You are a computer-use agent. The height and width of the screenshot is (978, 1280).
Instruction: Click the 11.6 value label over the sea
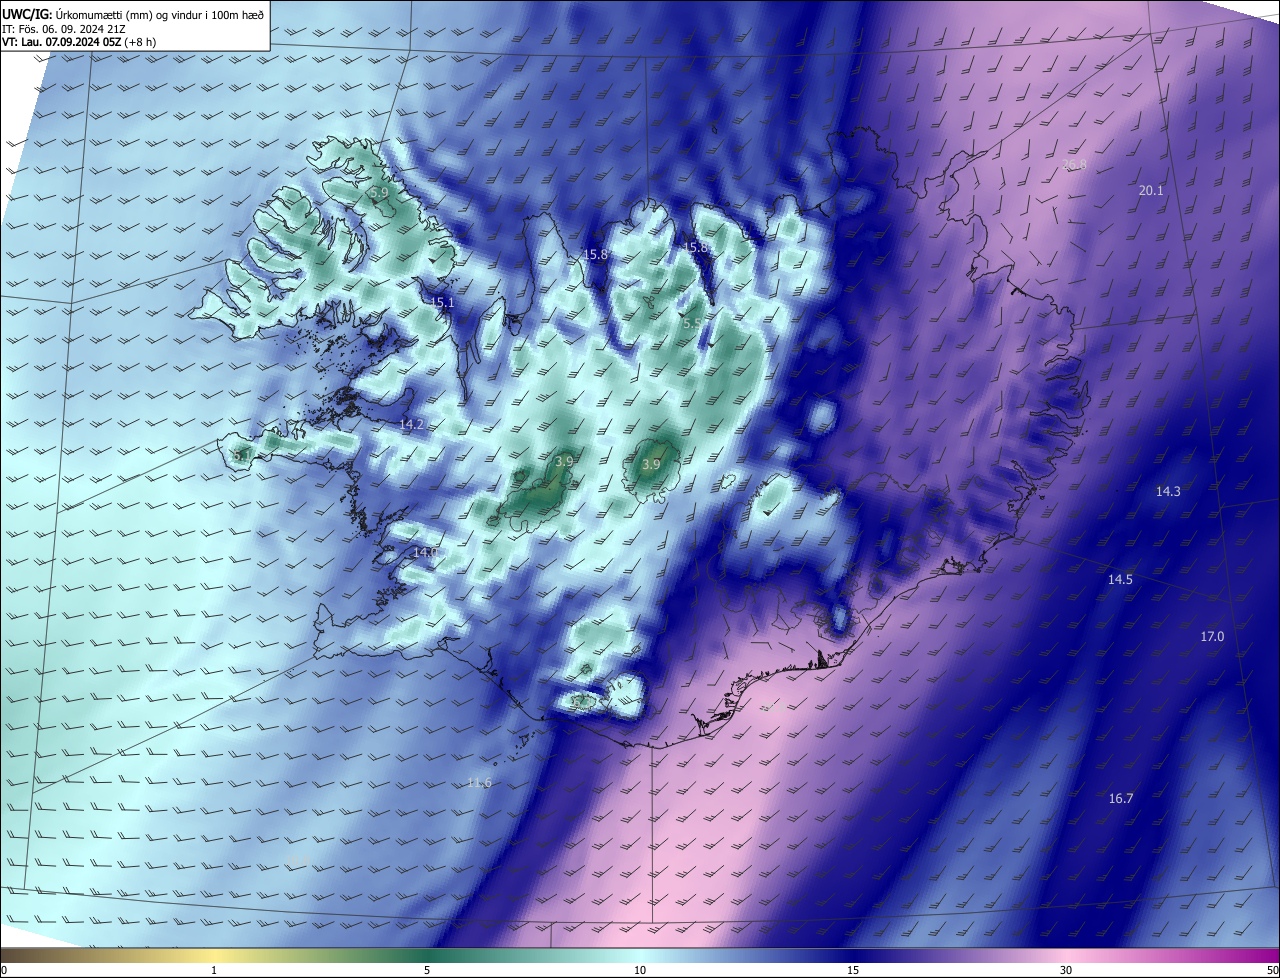click(x=479, y=782)
